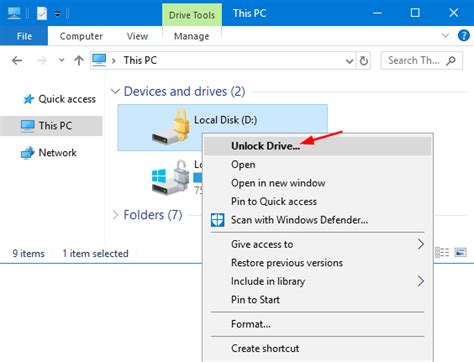Switch to the large icons view layout
This screenshot has width=474, height=362.
tap(460, 252)
